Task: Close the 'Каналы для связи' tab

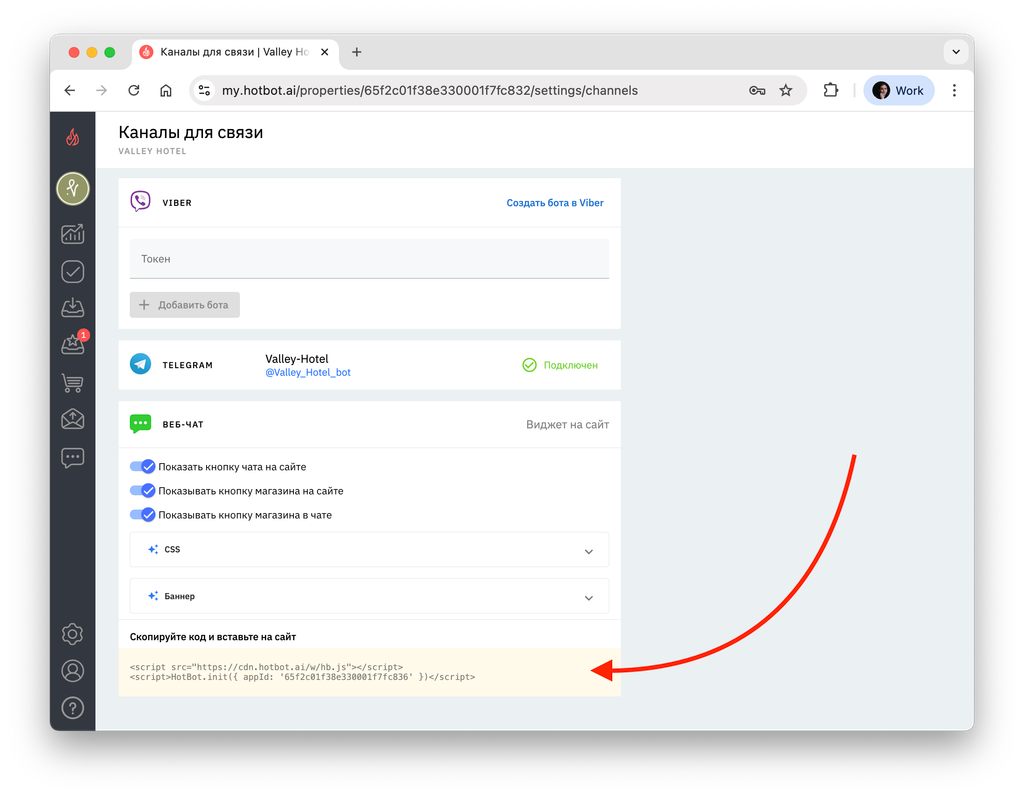Action: click(325, 52)
